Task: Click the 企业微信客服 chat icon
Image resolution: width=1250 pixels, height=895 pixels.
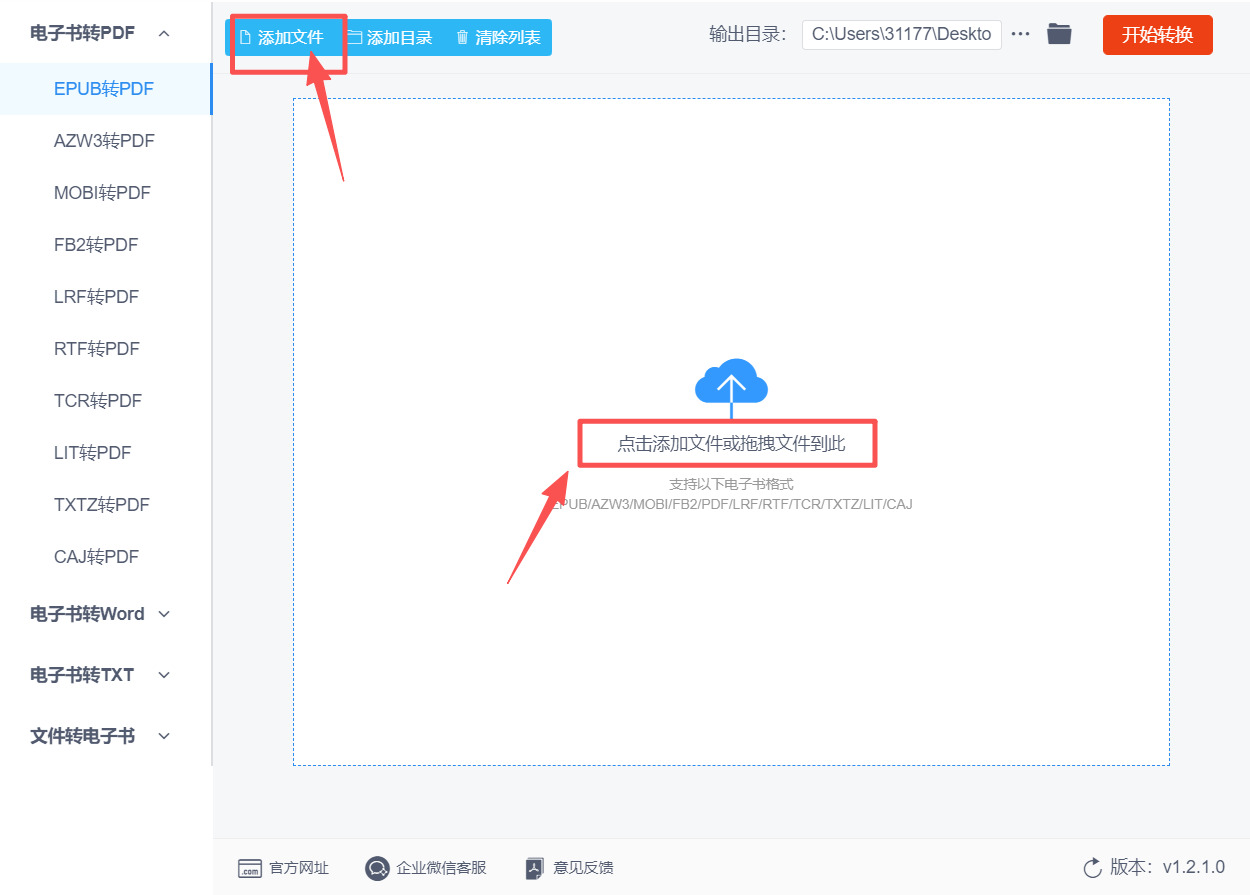Action: click(377, 868)
